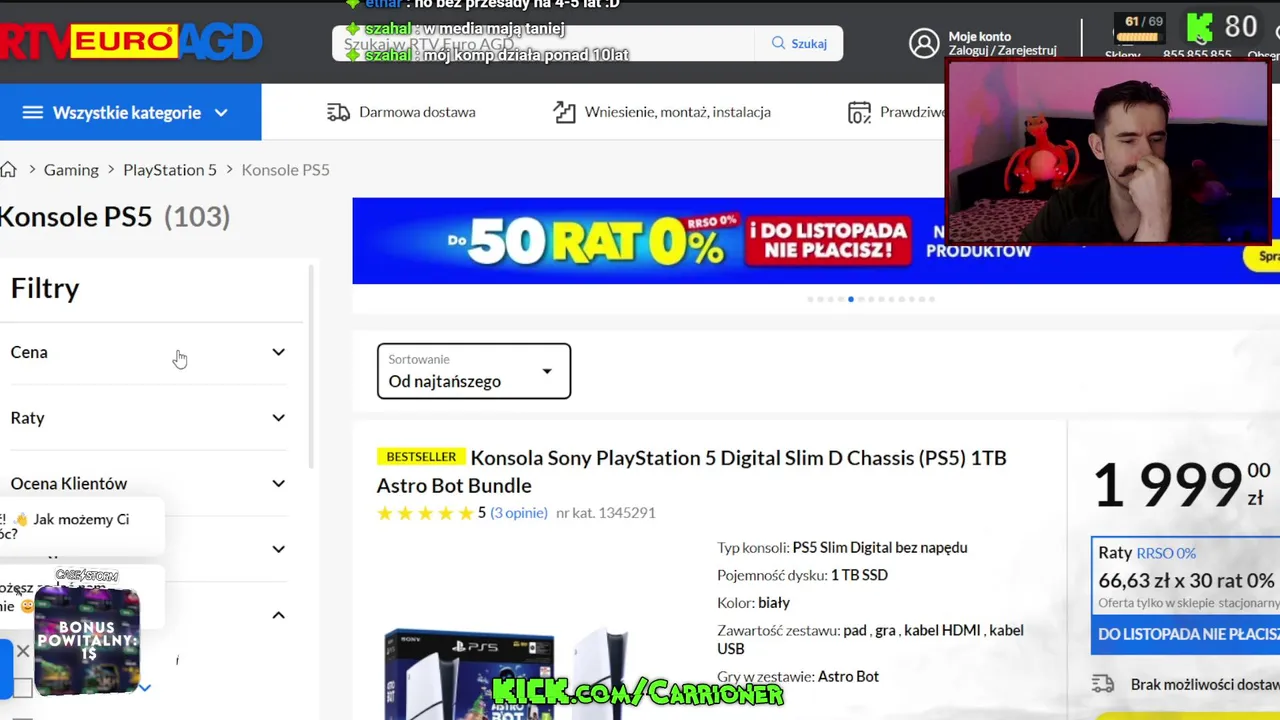Open the Sortowanie dropdown
Viewport: 1280px width, 720px height.
(x=474, y=371)
